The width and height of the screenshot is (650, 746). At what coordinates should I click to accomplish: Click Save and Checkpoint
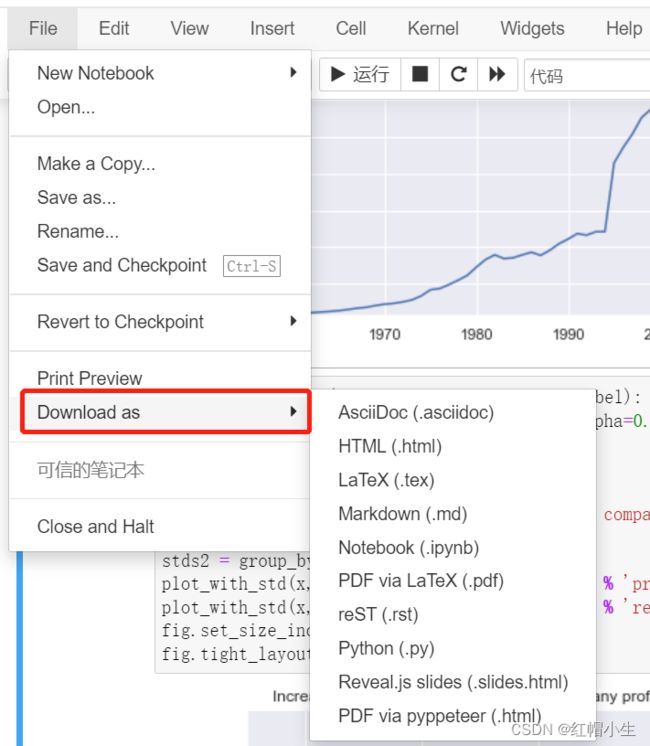(x=160, y=265)
